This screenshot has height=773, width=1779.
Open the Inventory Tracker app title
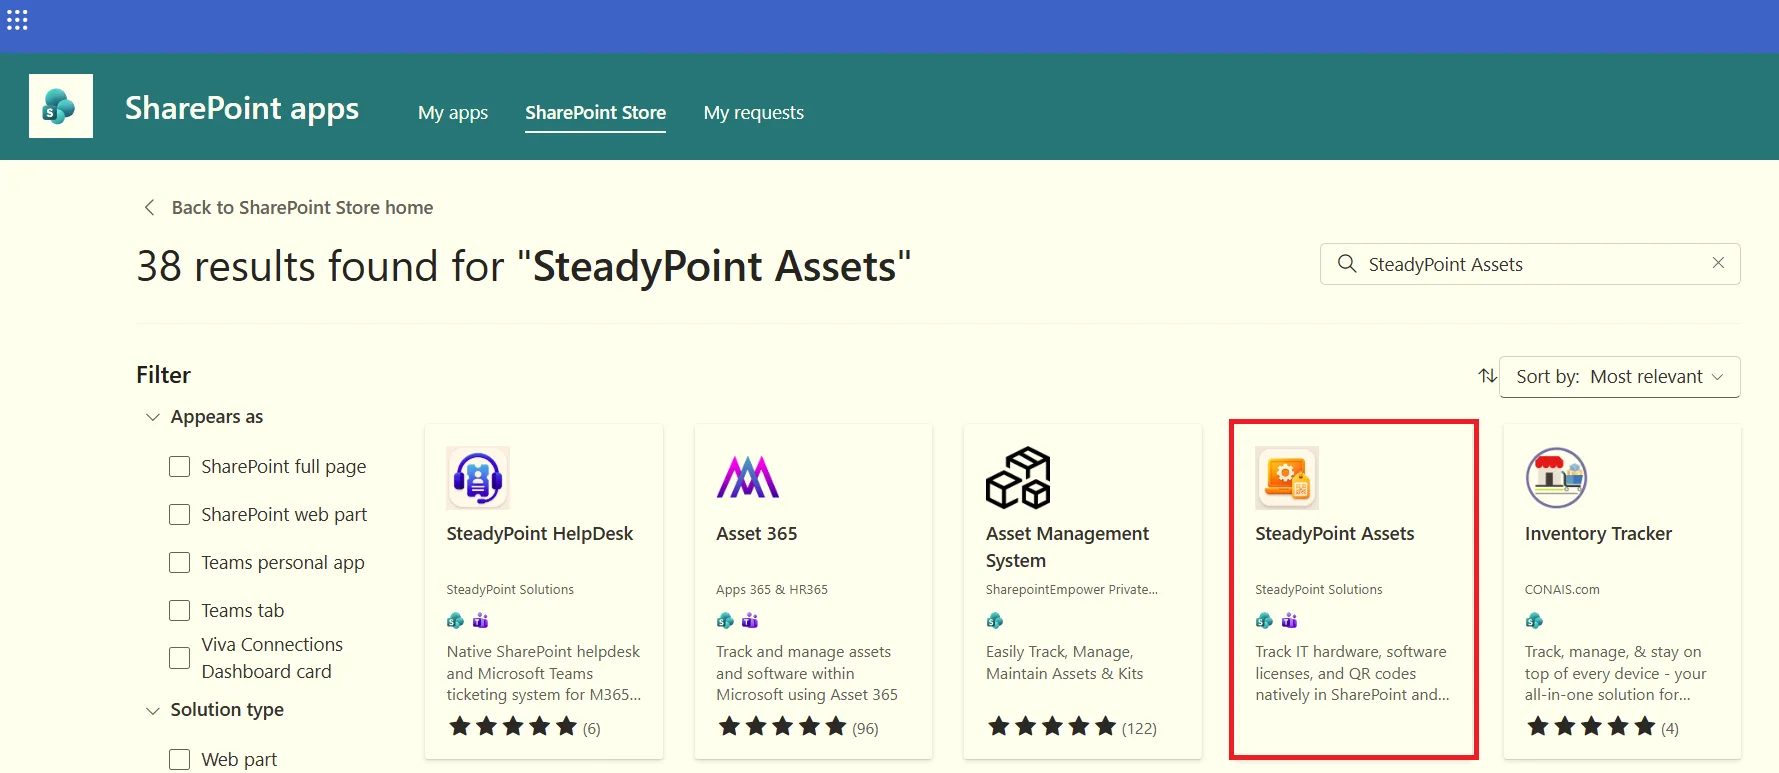point(1598,534)
